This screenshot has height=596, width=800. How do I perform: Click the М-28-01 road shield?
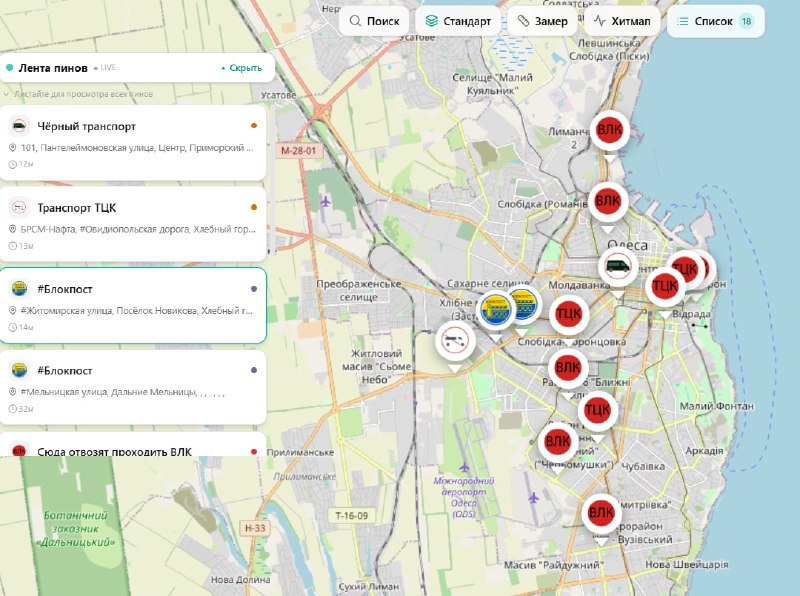[298, 151]
